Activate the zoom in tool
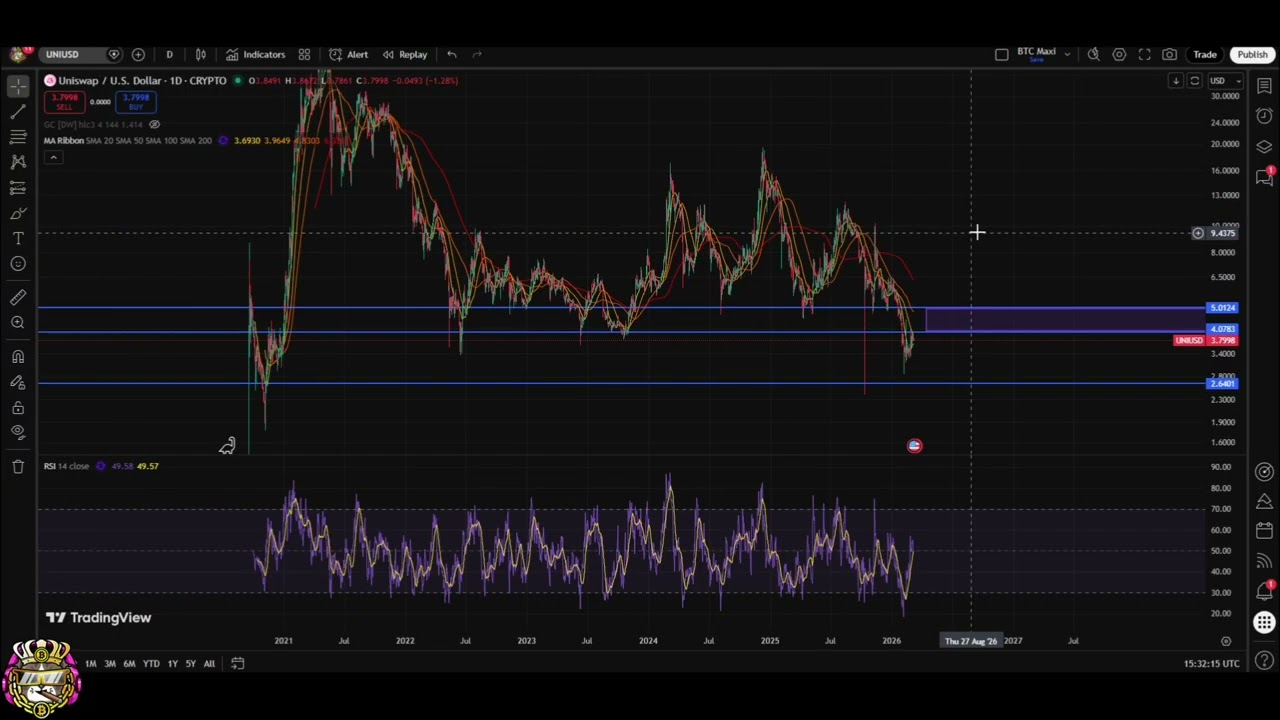The width and height of the screenshot is (1280, 720). coord(18,322)
